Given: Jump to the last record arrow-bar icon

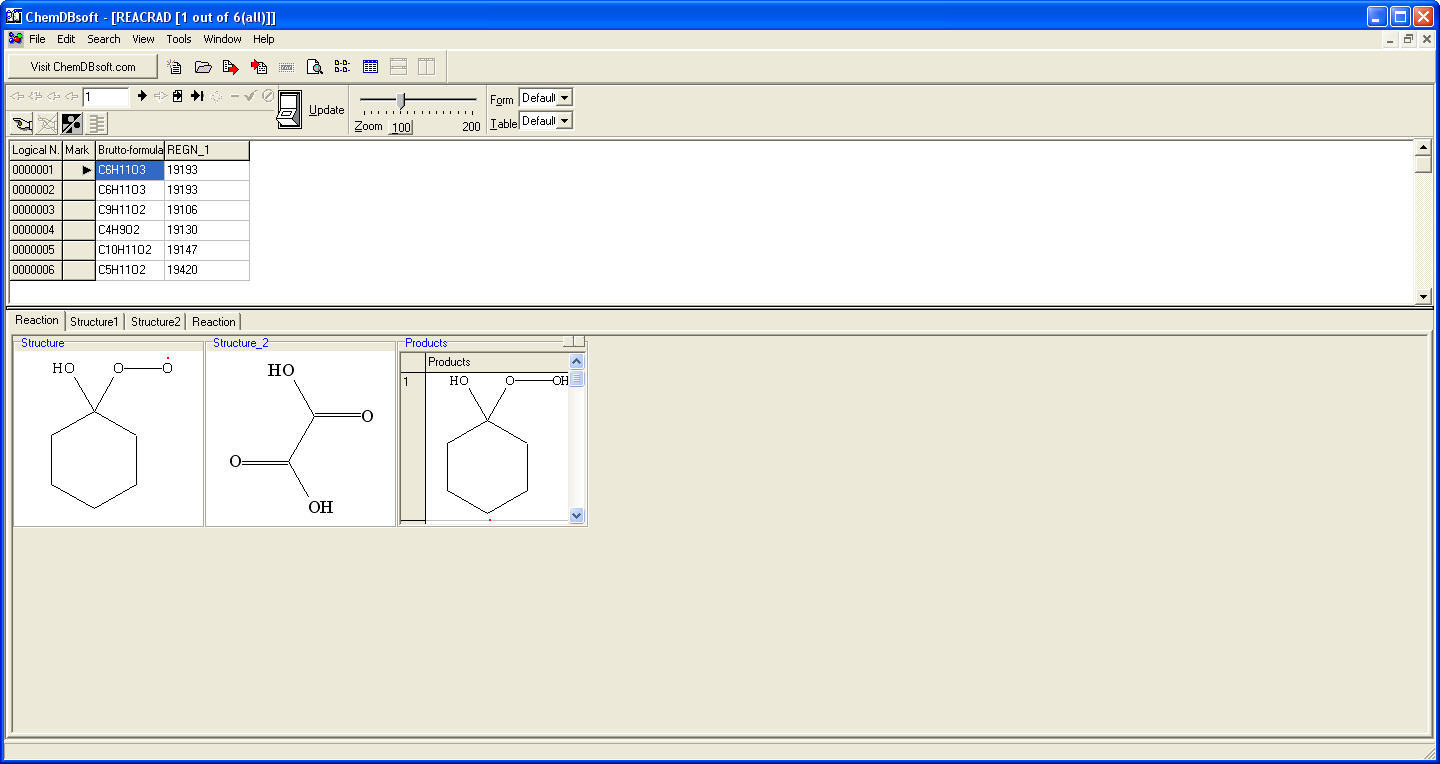Looking at the screenshot, I should point(197,96).
